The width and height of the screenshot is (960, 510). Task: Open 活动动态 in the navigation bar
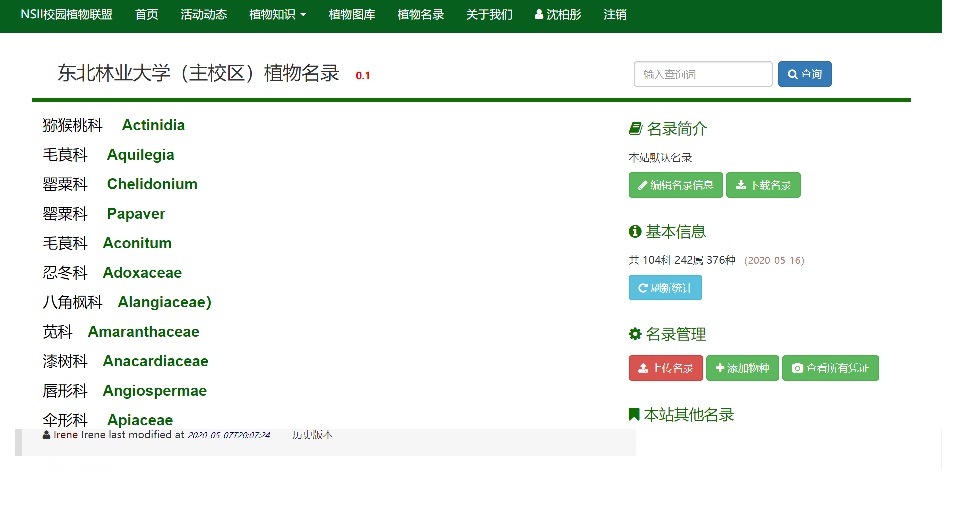click(x=203, y=15)
